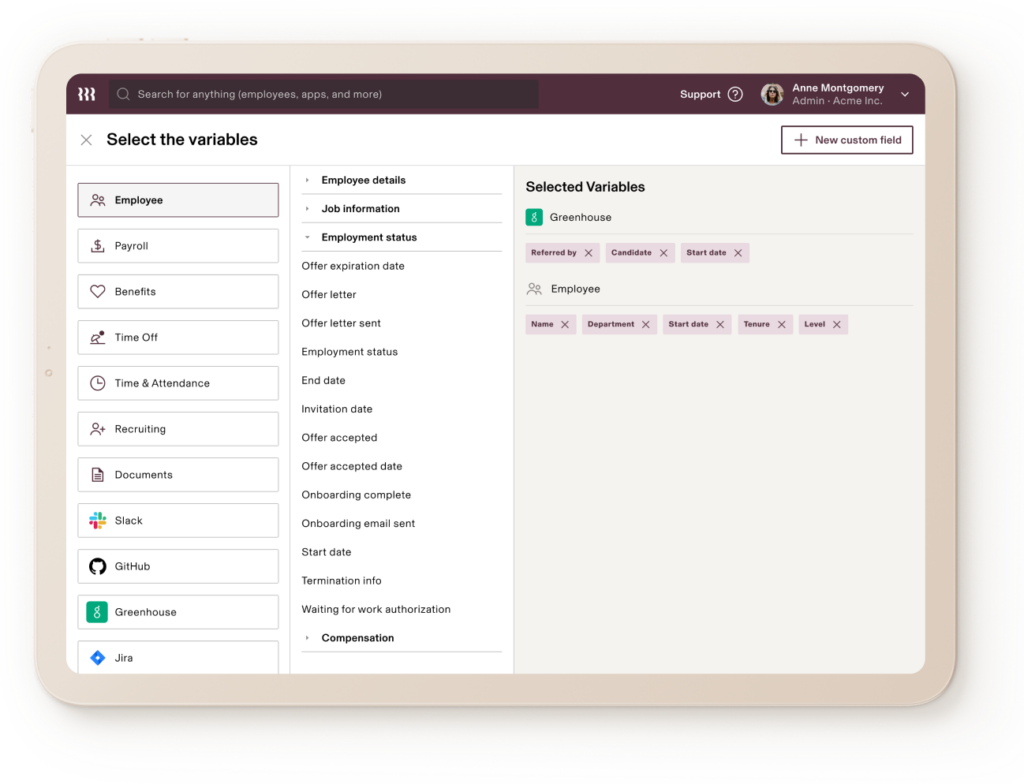Open the account dropdown chevron

click(x=904, y=94)
